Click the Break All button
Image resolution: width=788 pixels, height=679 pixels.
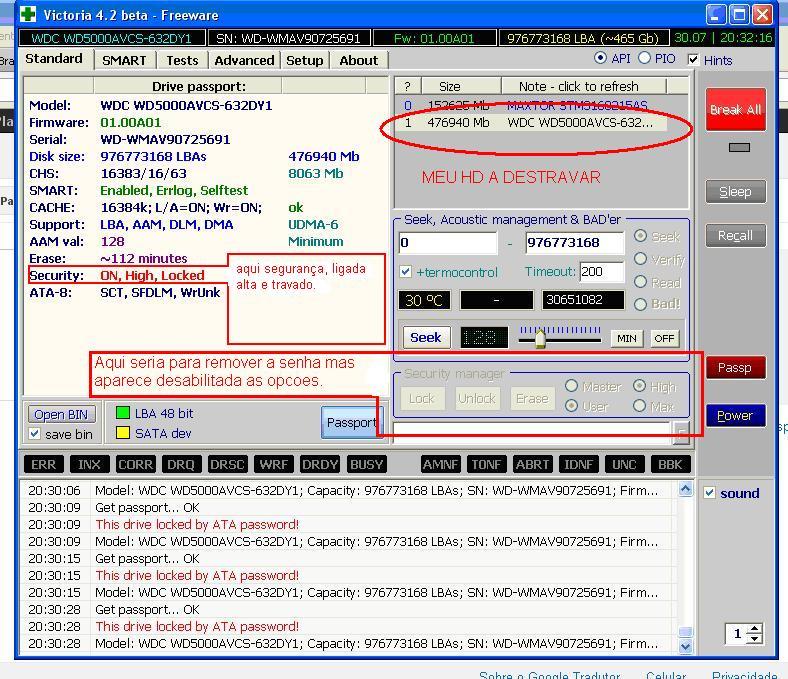pos(735,110)
